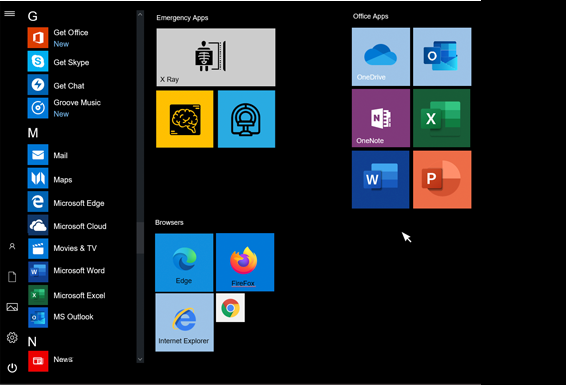Click the Microsoft Excel list icon
The image size is (566, 385).
pos(38,295)
